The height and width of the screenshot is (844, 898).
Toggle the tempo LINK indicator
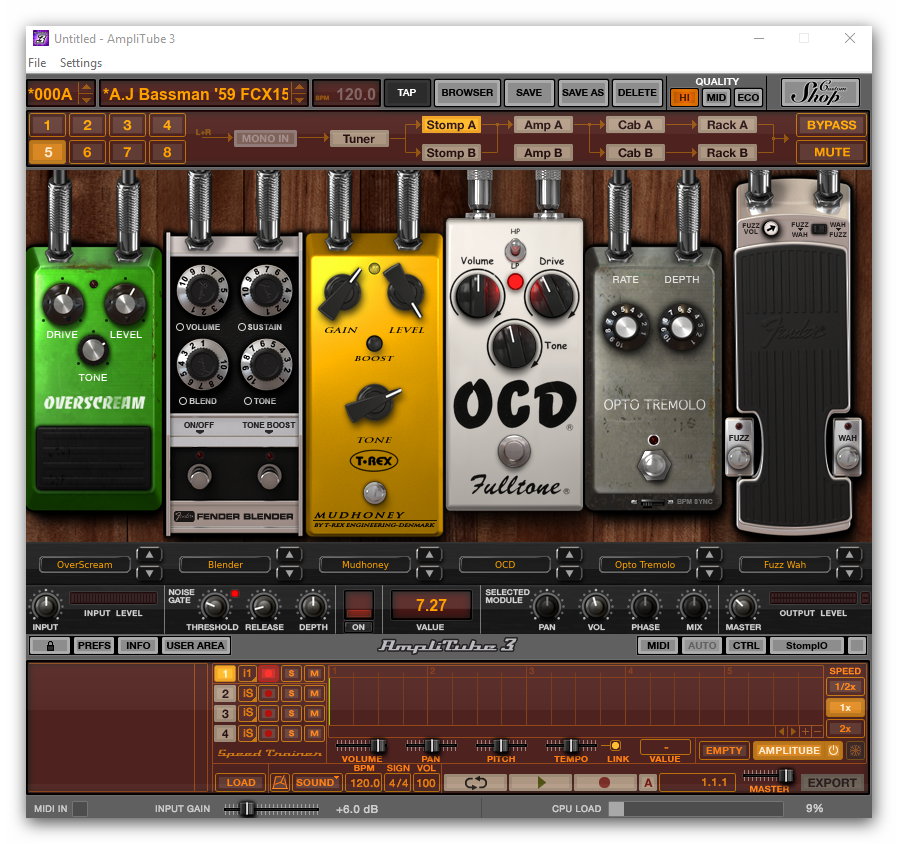(615, 746)
